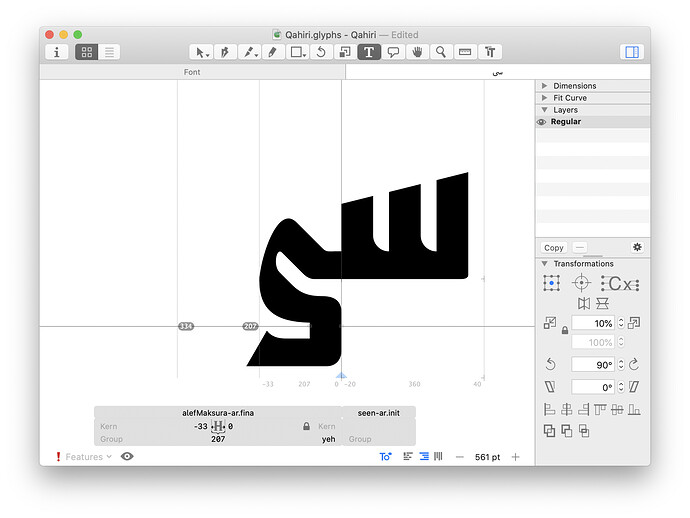This screenshot has height=518, width=690.
Task: Switch to list view of glyphs
Action: click(109, 52)
